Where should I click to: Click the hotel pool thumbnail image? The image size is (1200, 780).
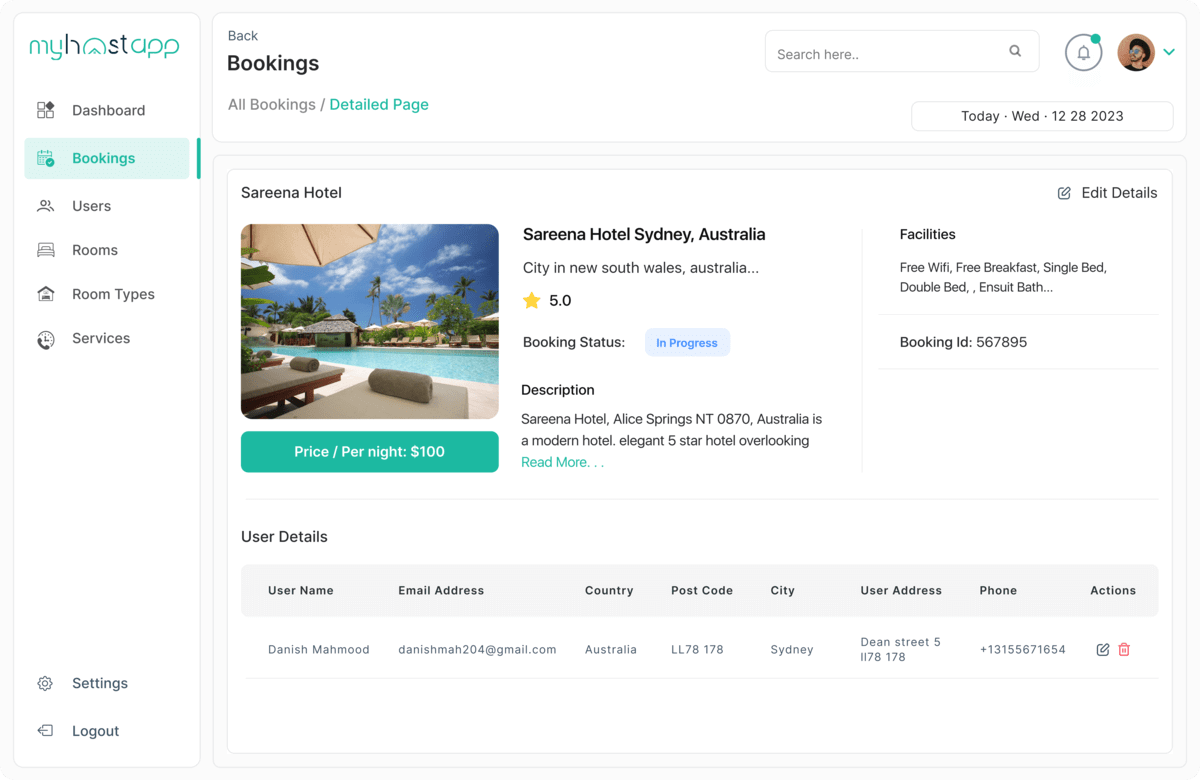(370, 321)
